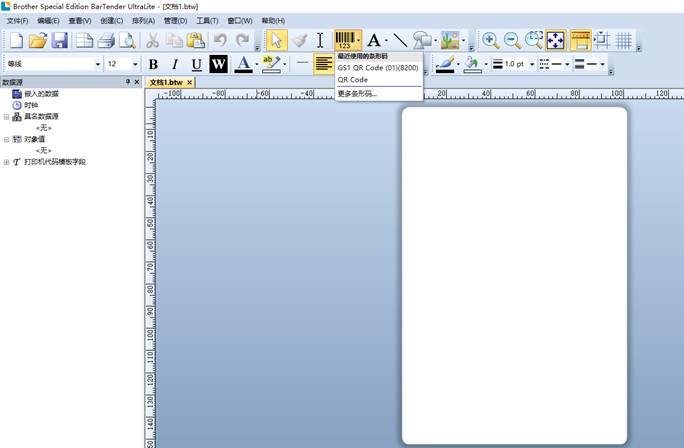This screenshot has width=684, height=448.
Task: Collapse the object values tree node
Action: (6, 139)
